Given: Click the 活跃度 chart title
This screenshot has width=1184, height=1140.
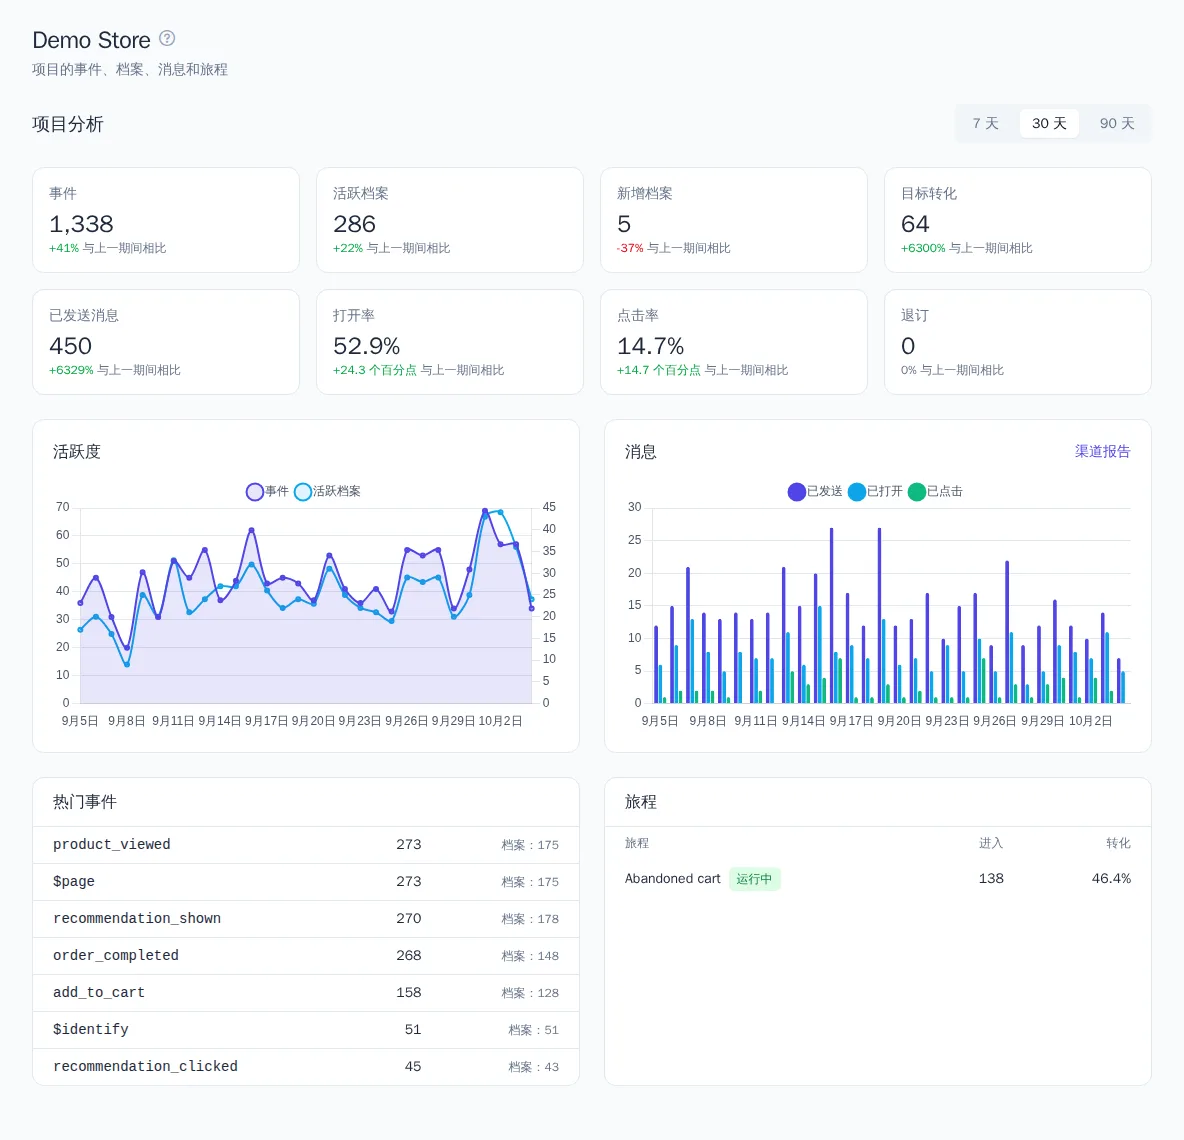Looking at the screenshot, I should pyautogui.click(x=76, y=452).
